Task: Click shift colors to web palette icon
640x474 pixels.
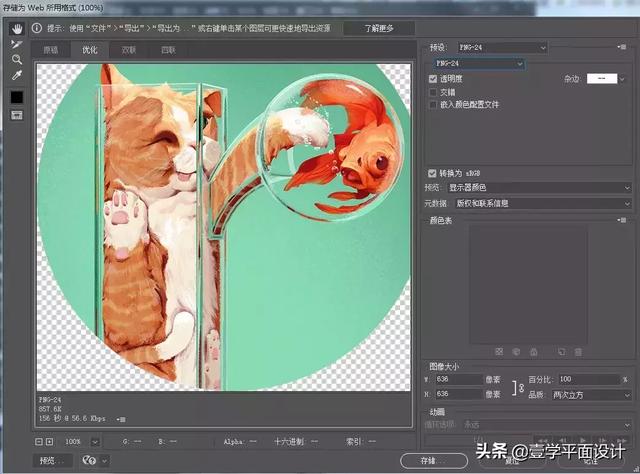Action: [x=516, y=352]
